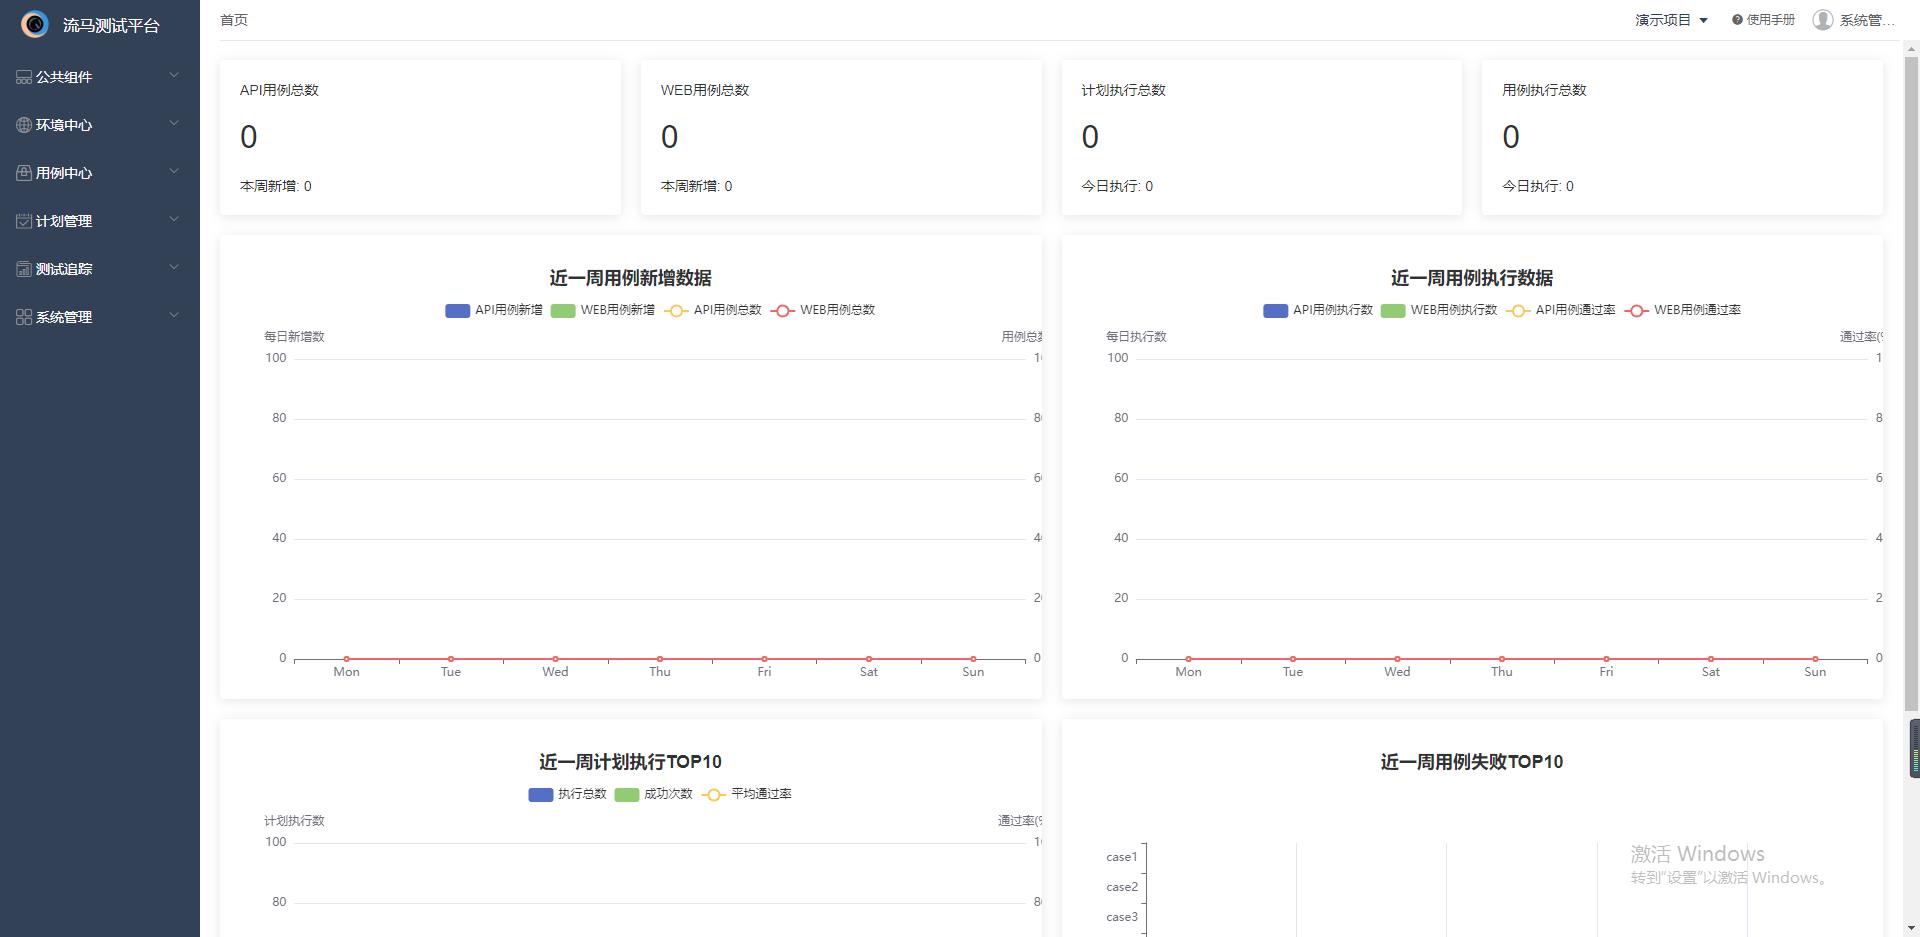This screenshot has width=1920, height=937.
Task: Click the 近一周用例失败TOP10 chart title
Action: 1472,762
